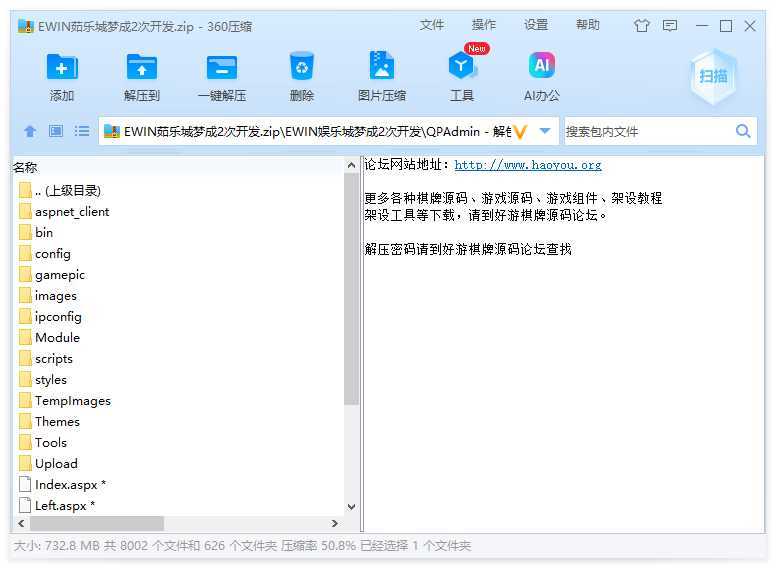Select the .. (上级目录) parent directory row
Viewport: 776px width, 568px height.
click(x=59, y=191)
